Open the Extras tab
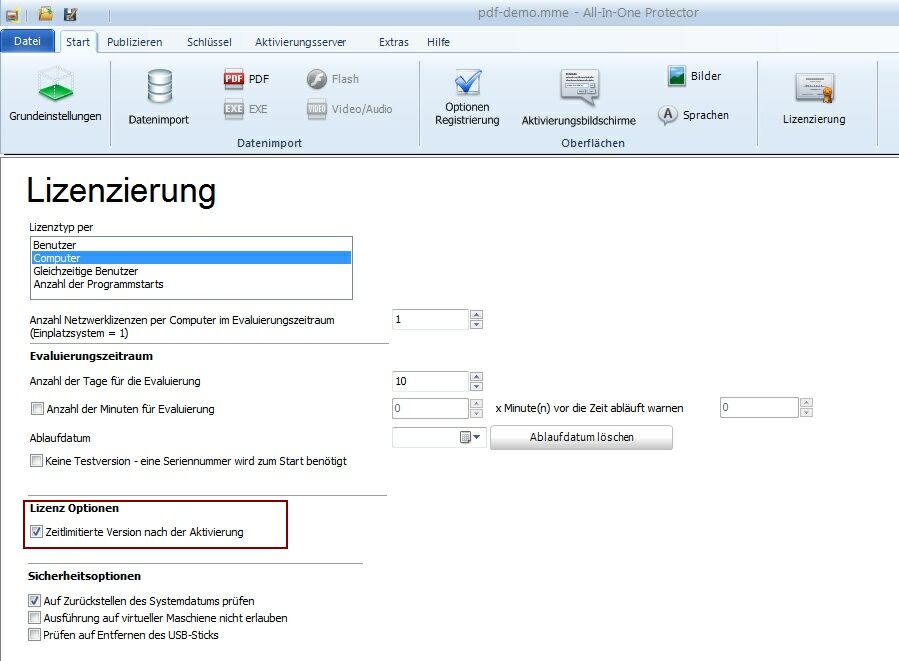899x661 pixels. [394, 42]
